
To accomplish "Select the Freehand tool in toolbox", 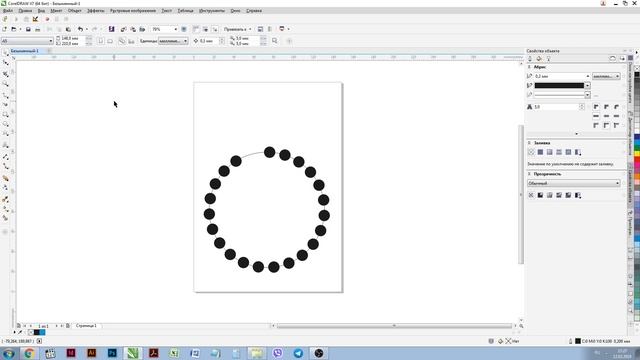I will (x=6, y=95).
